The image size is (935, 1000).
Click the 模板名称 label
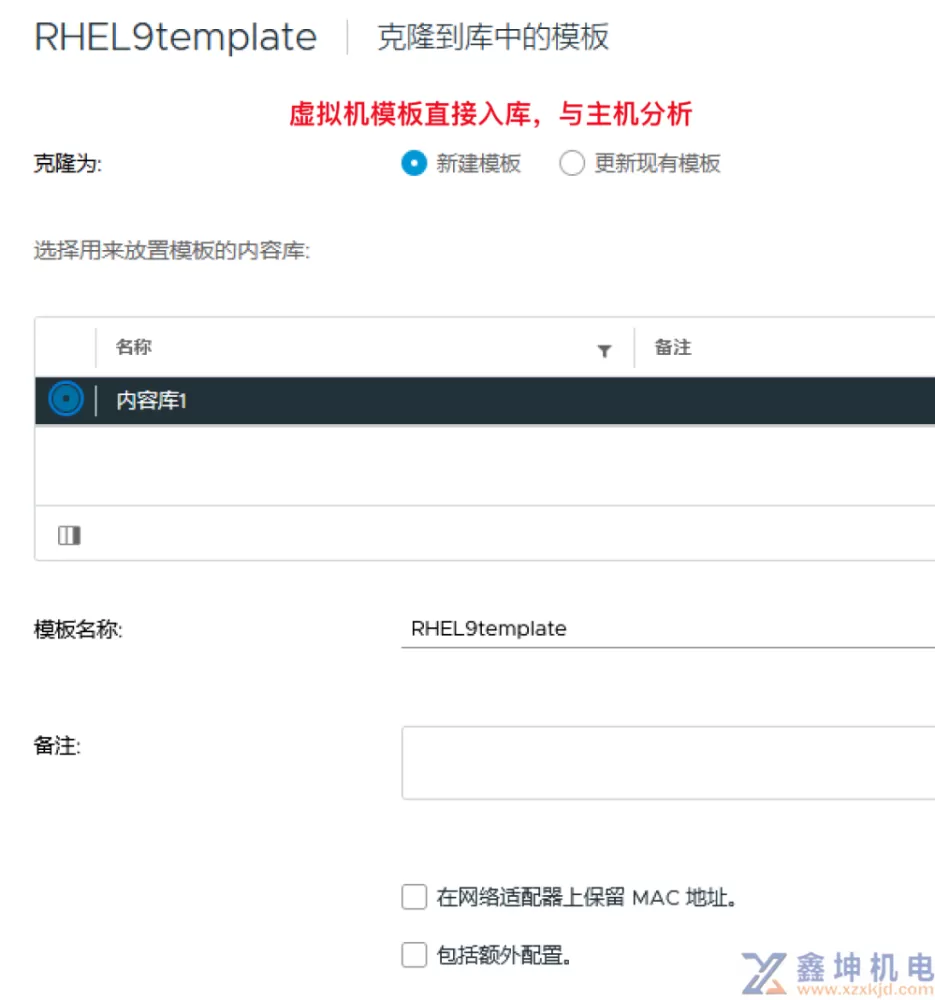tap(78, 629)
